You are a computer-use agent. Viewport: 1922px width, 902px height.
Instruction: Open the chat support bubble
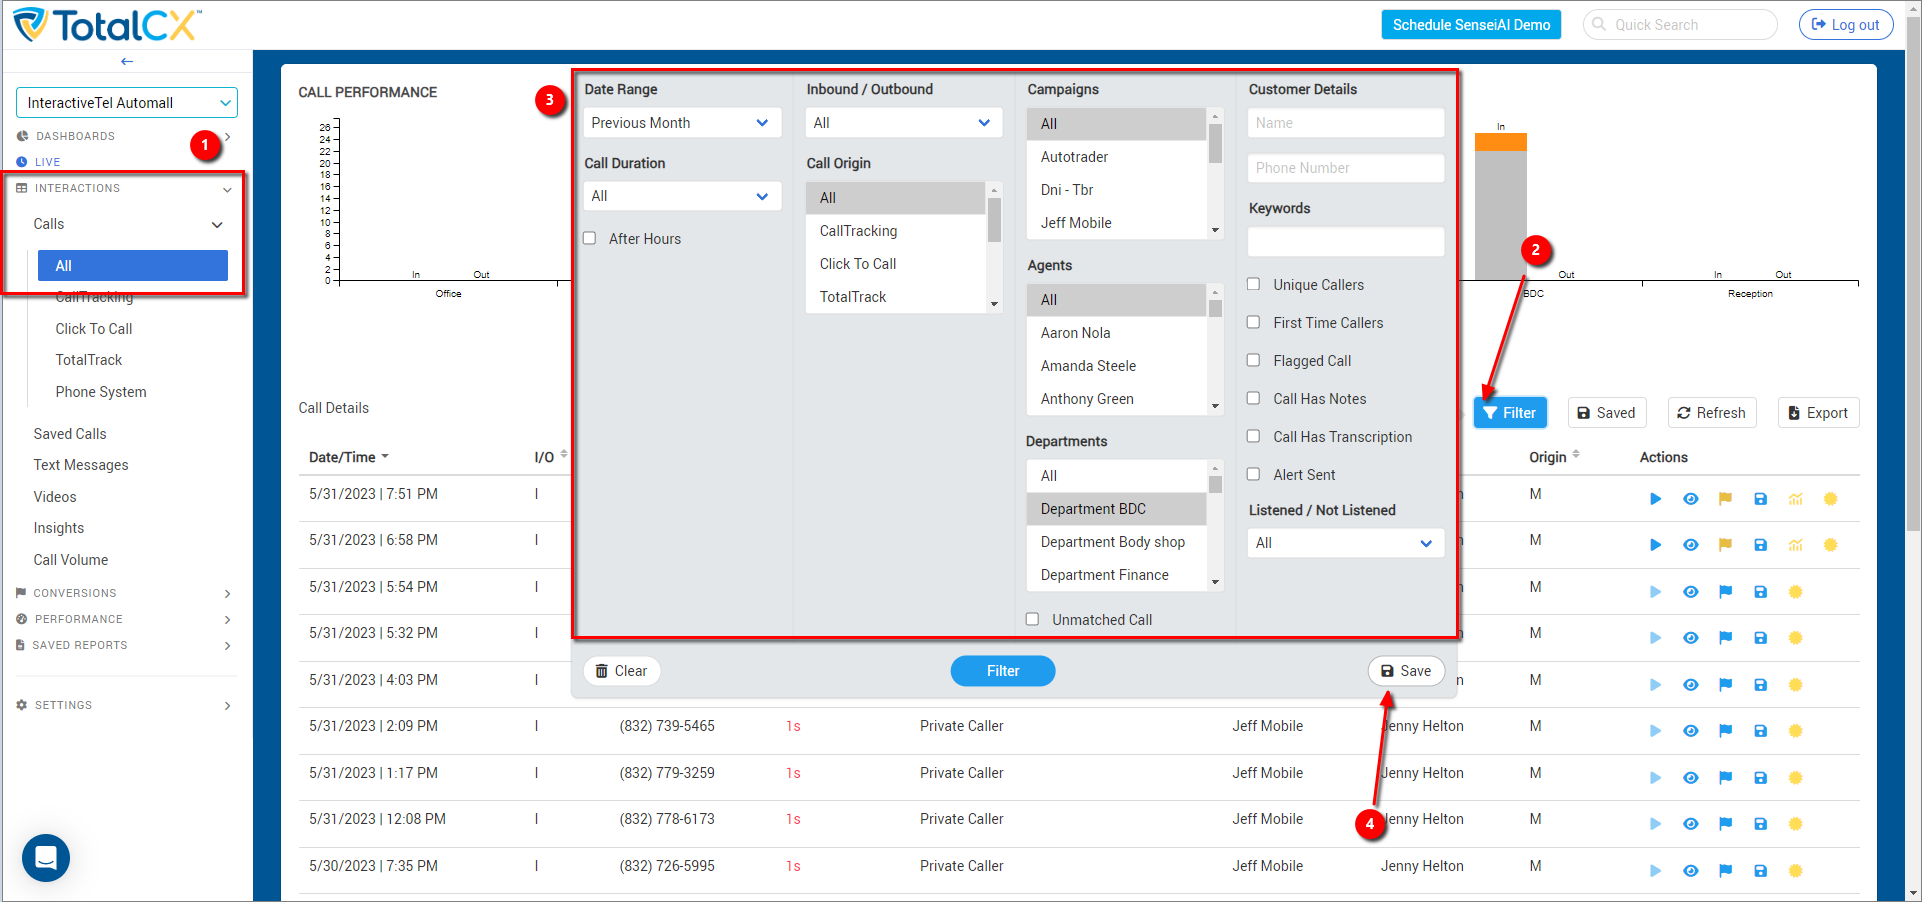point(46,858)
